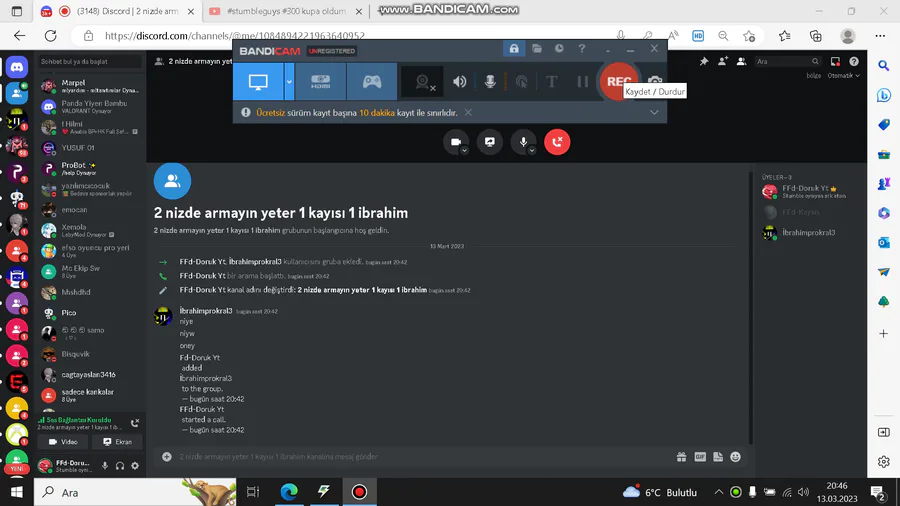Toggle text overlay in Bandicam

(552, 81)
